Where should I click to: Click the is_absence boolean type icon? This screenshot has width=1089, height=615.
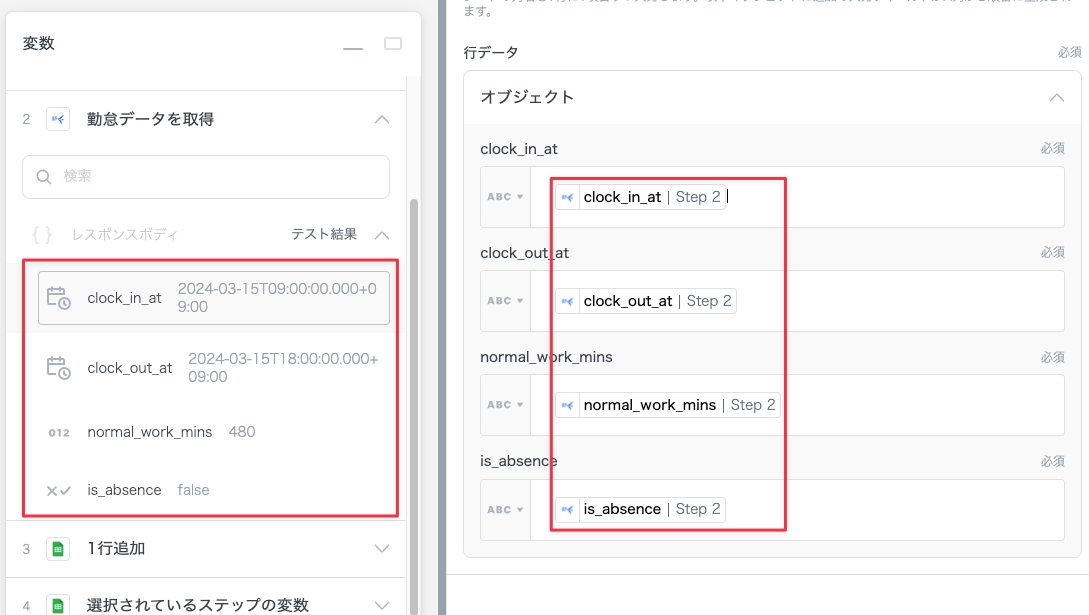[x=59, y=490]
